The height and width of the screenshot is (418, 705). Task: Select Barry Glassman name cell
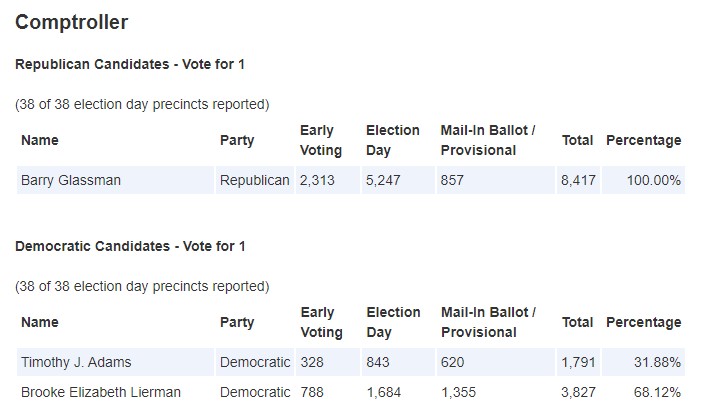tap(116, 180)
